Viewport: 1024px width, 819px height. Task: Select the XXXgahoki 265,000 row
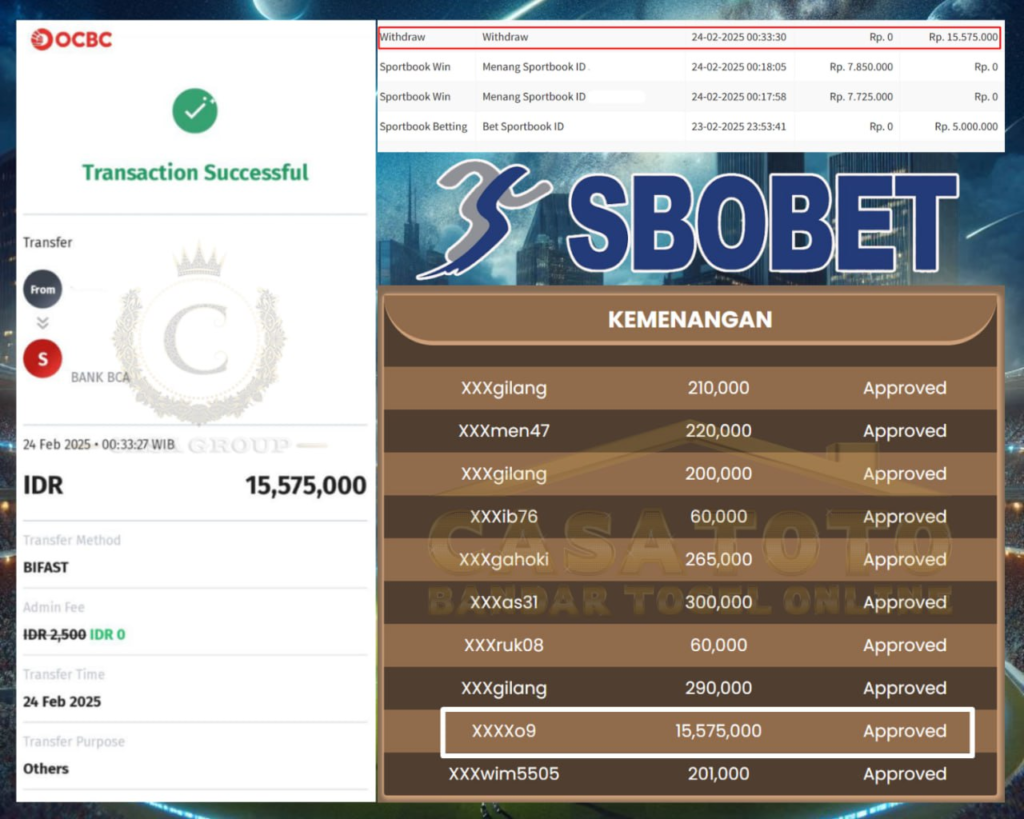[690, 560]
